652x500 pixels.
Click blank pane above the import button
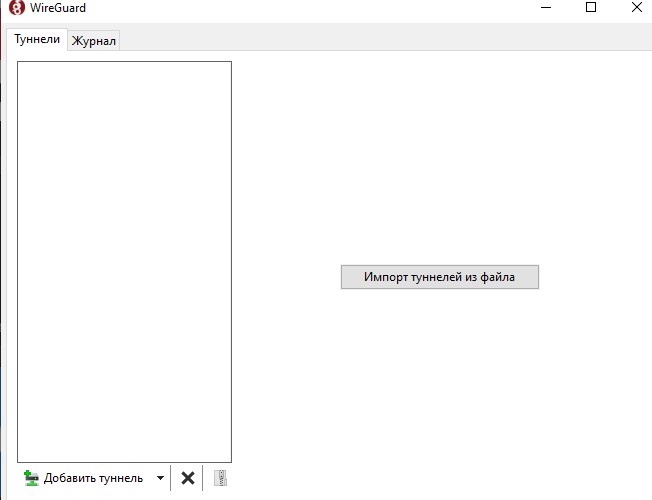[x=440, y=160]
